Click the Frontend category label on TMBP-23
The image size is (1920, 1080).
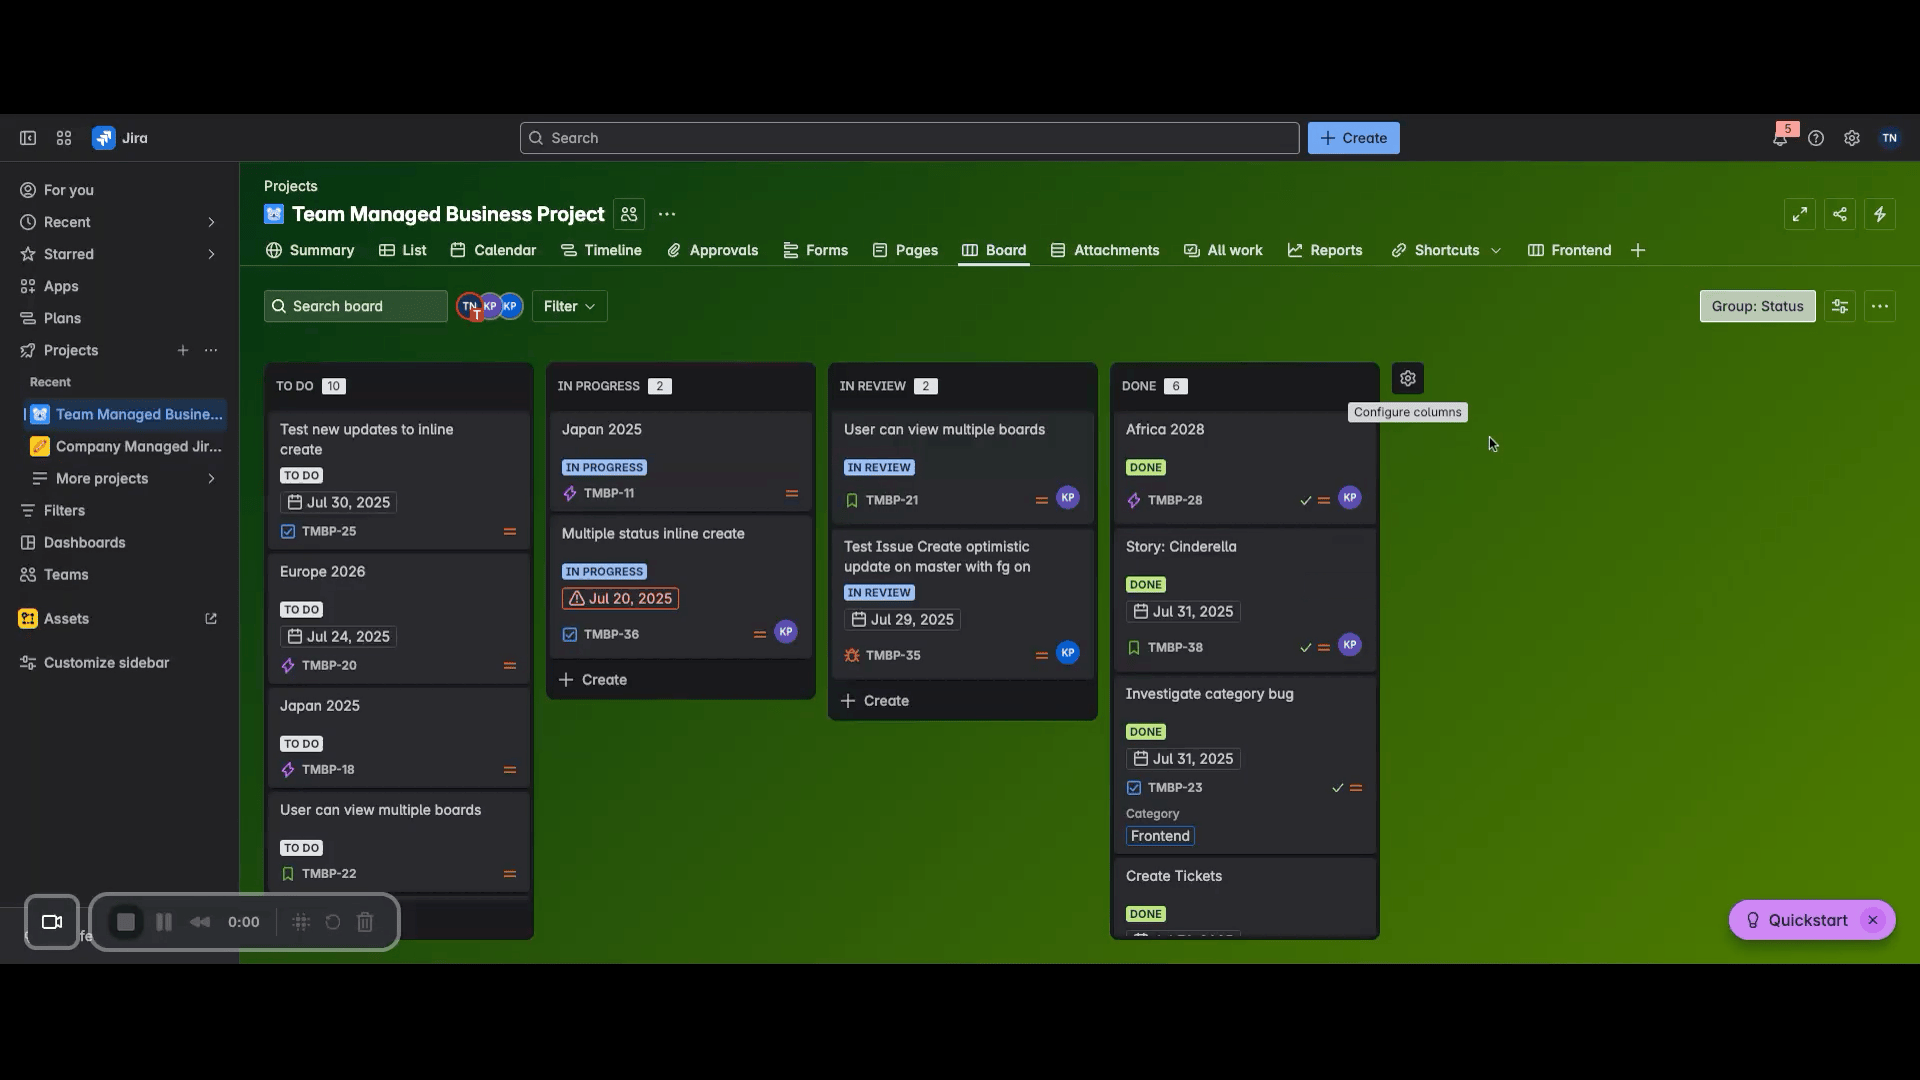pos(1160,836)
